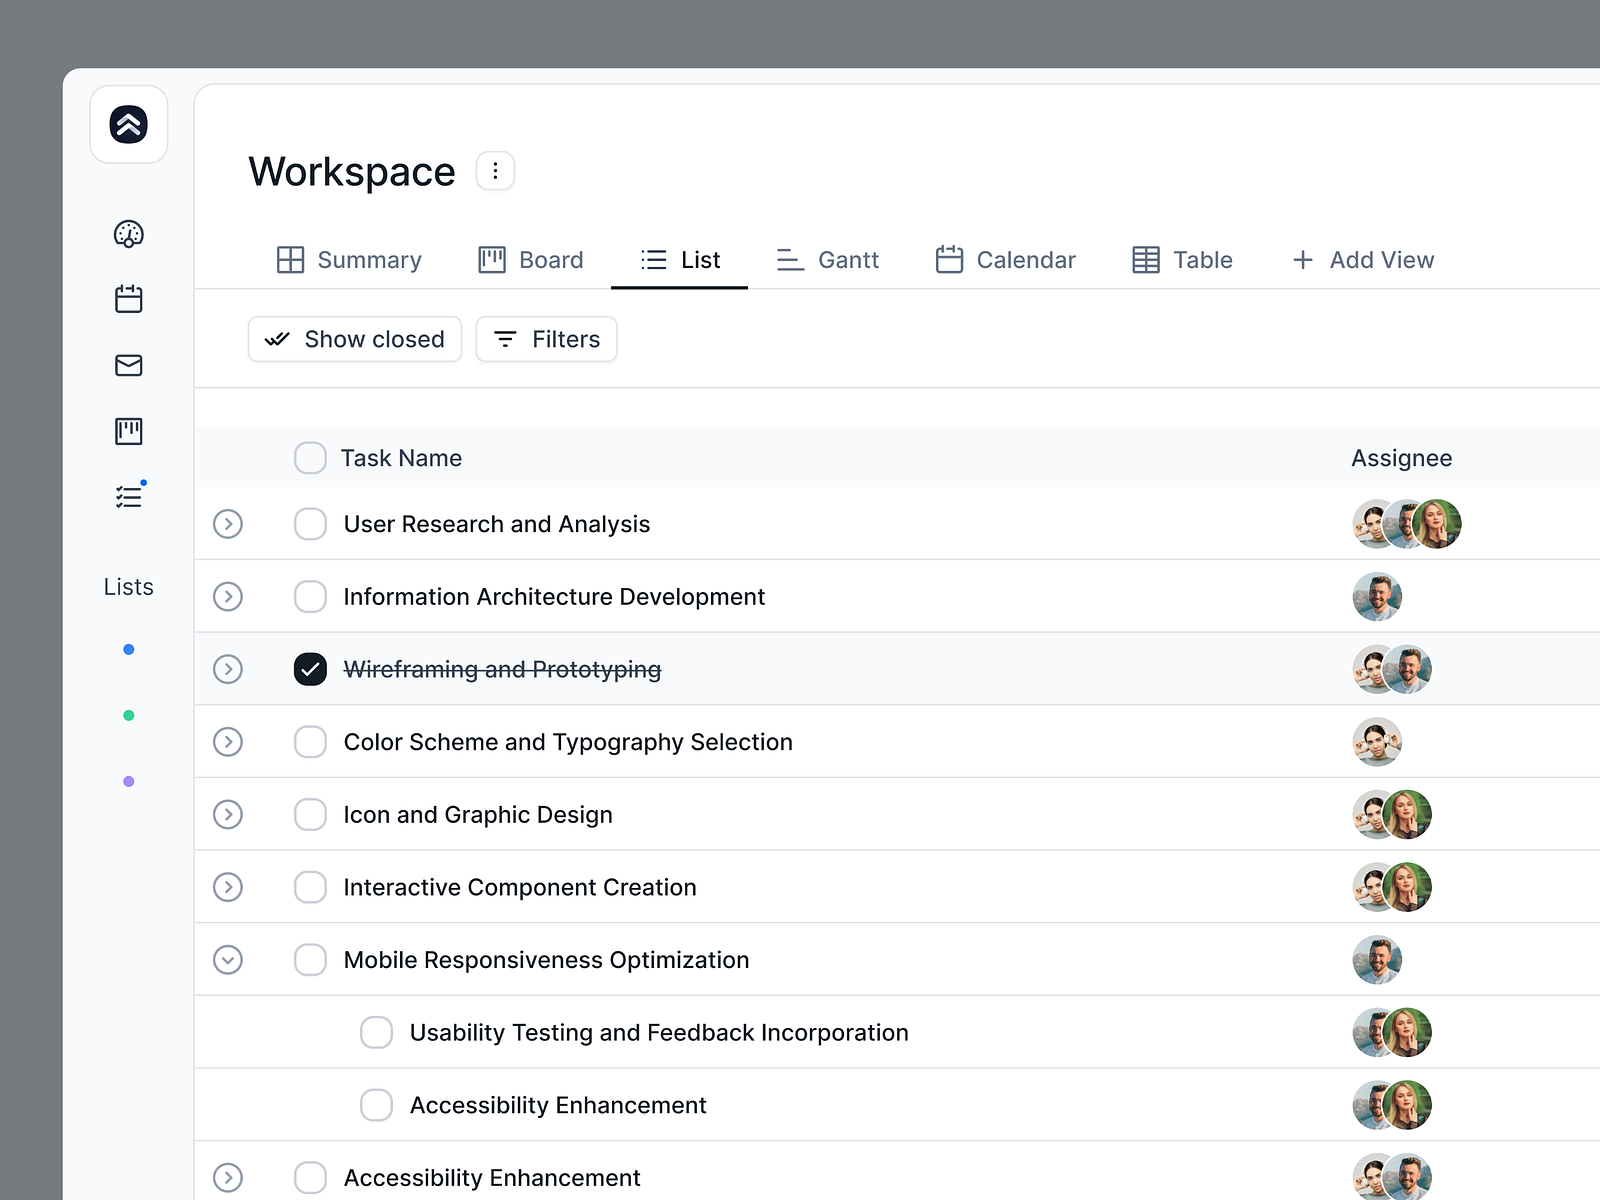
Task: Open the inbox envelope icon in the sidebar
Action: [128, 365]
